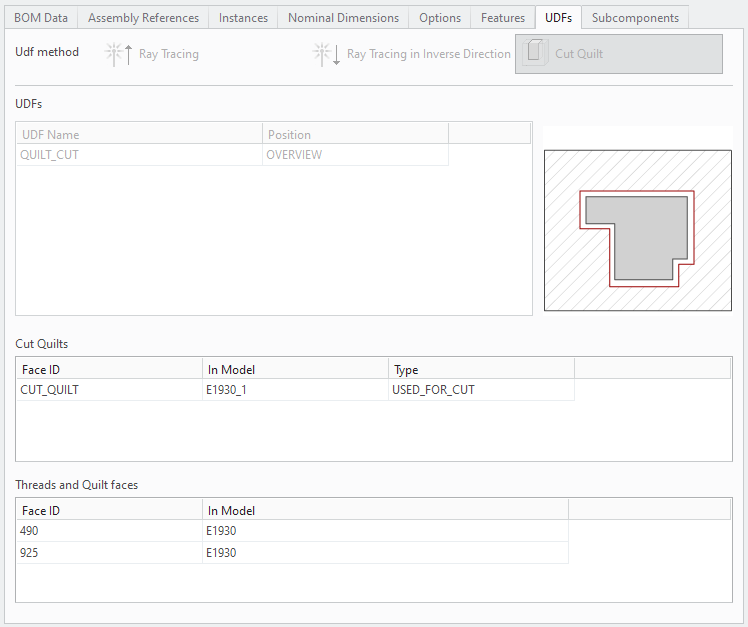Click E1930 cell in row 925
Screen dimensions: 748x627
pyautogui.click(x=385, y=553)
